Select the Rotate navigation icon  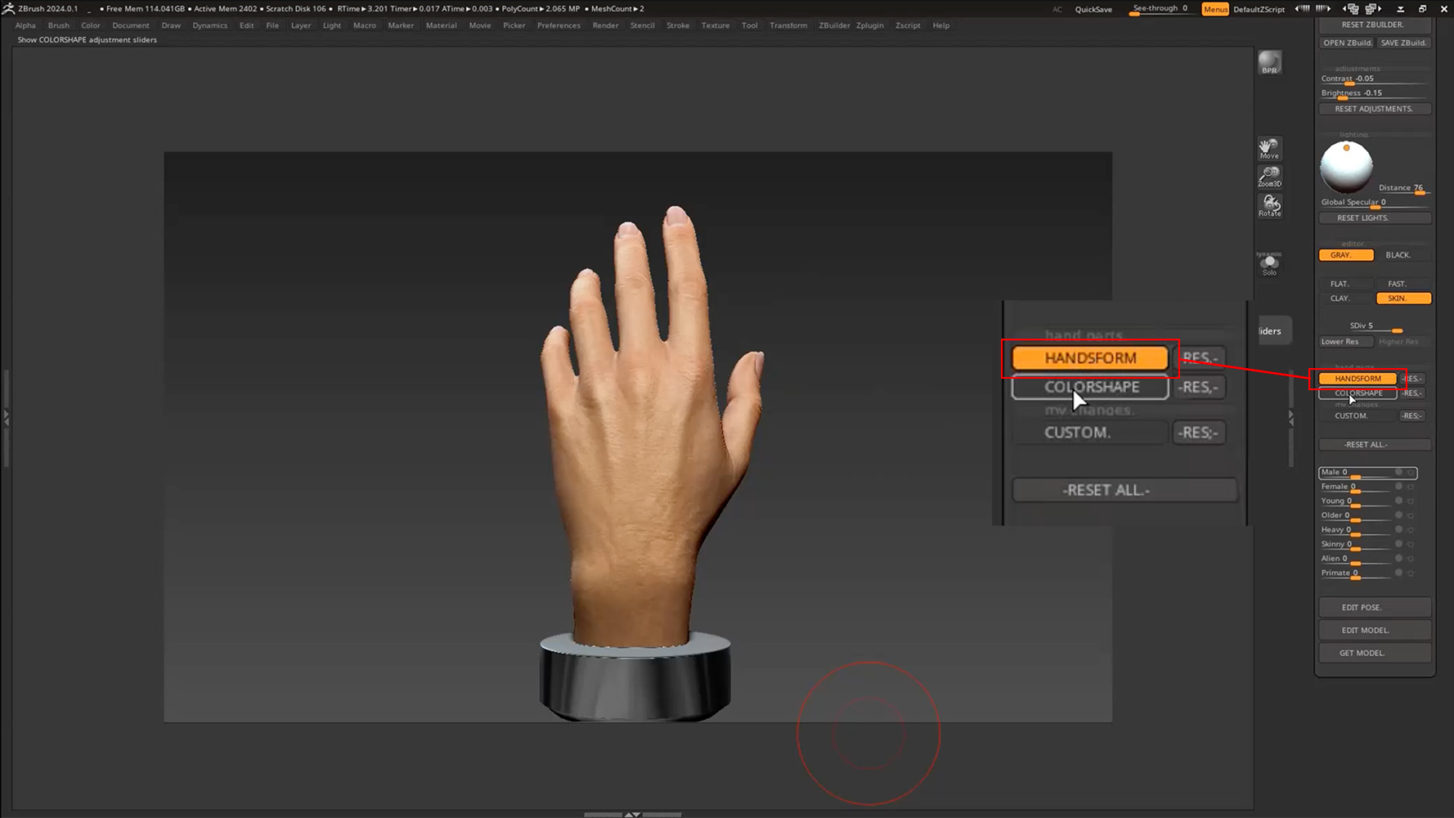1270,207
